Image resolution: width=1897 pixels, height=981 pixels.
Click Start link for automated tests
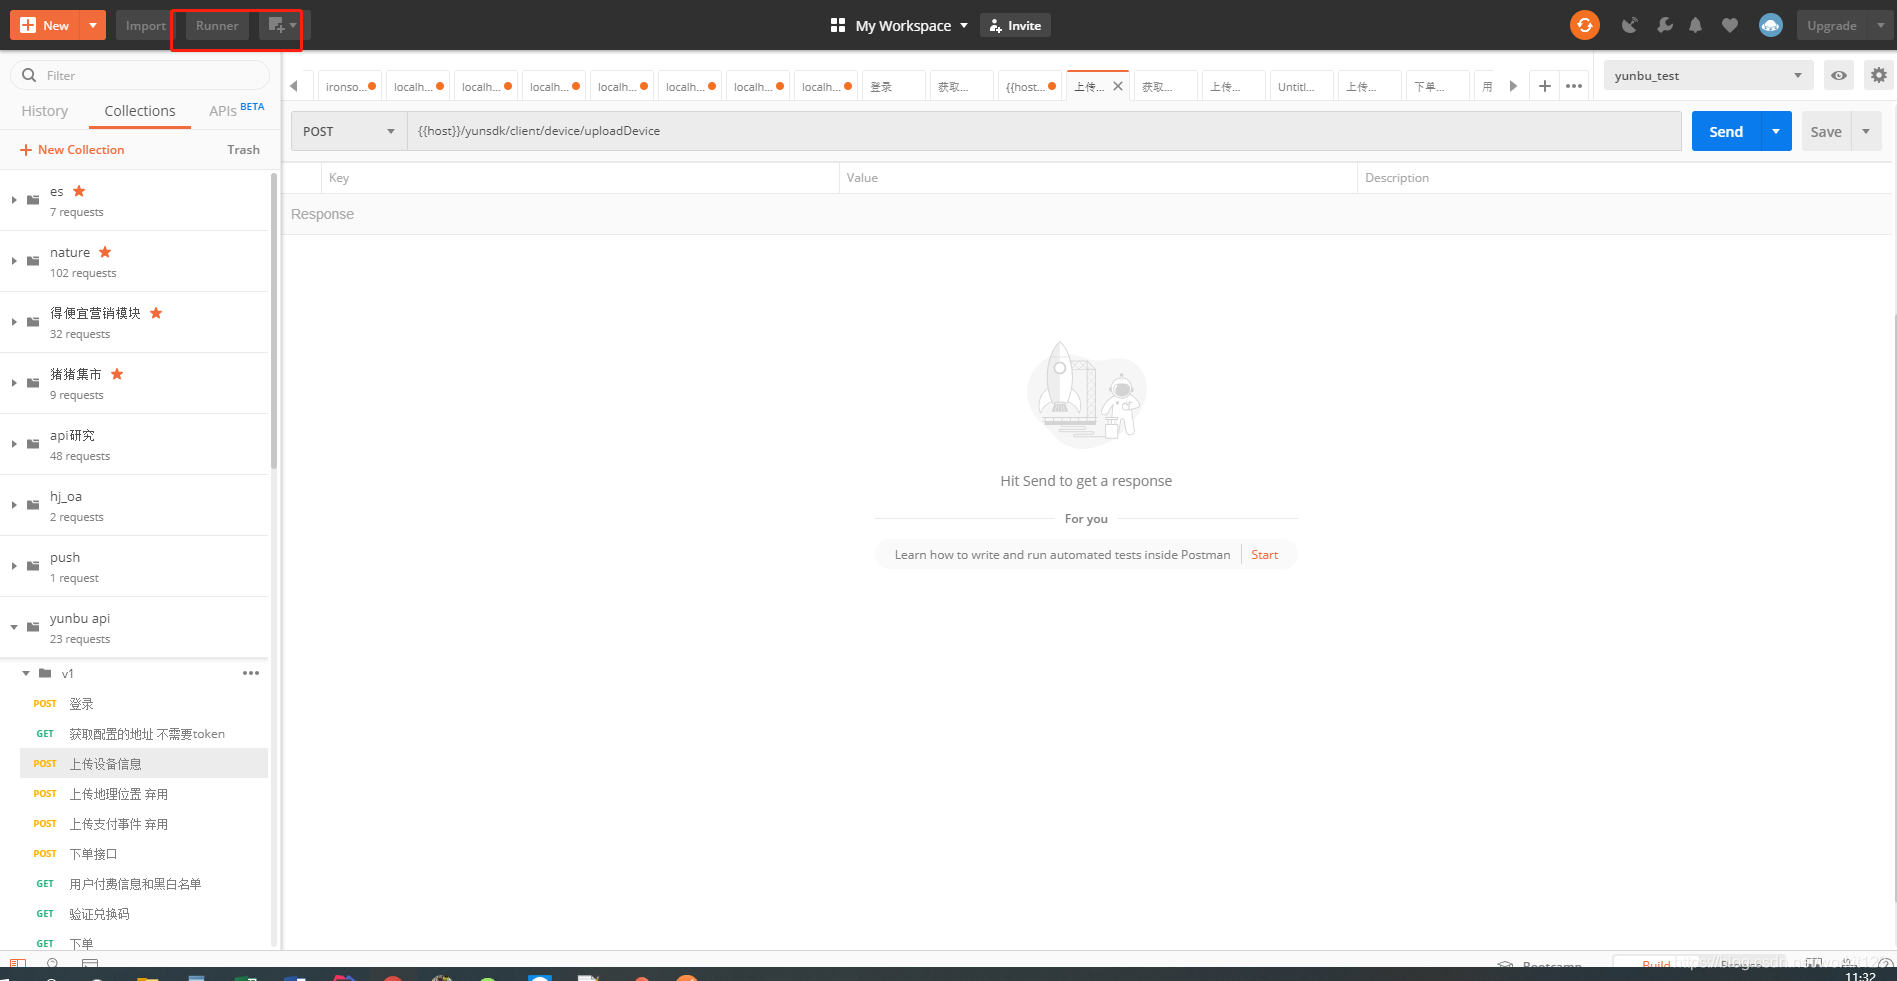(1264, 554)
